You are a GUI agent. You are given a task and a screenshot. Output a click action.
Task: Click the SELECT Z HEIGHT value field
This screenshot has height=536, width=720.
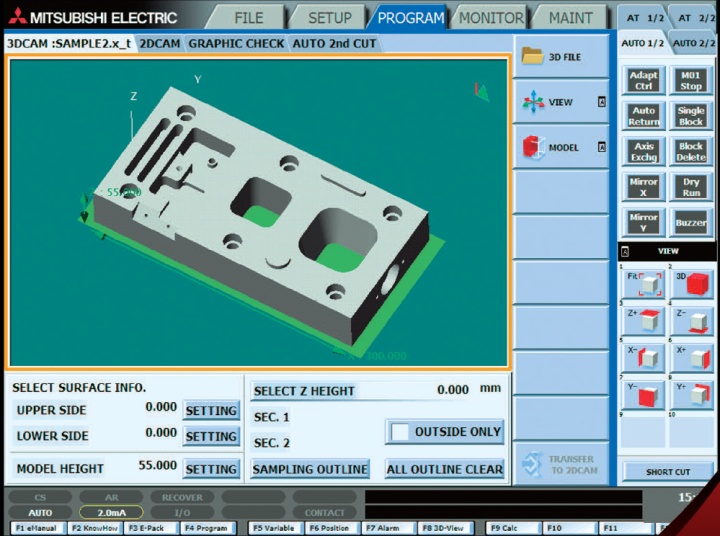[440, 391]
